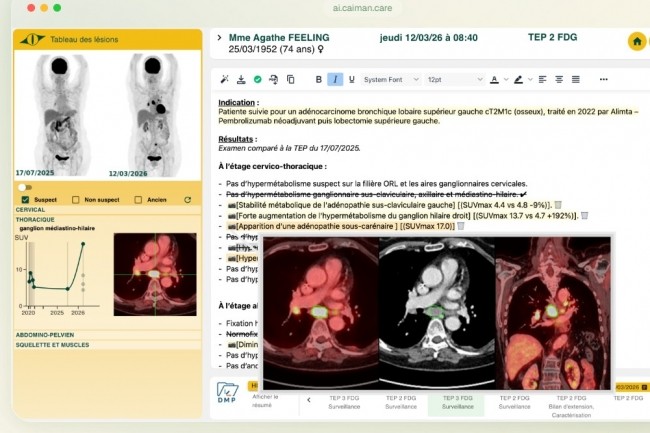Click image icon before 'Forte augmentation'
The image size is (650, 433).
pos(231,216)
